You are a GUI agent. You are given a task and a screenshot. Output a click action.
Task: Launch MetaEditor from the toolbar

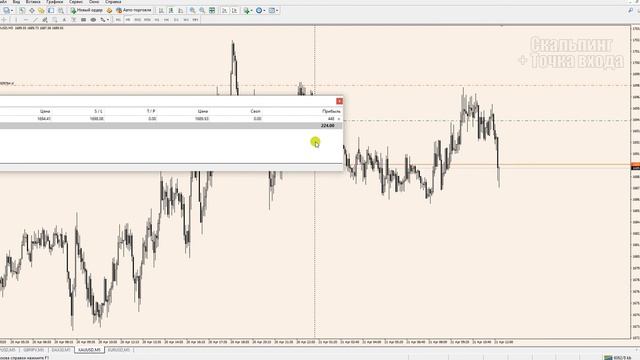click(109, 11)
